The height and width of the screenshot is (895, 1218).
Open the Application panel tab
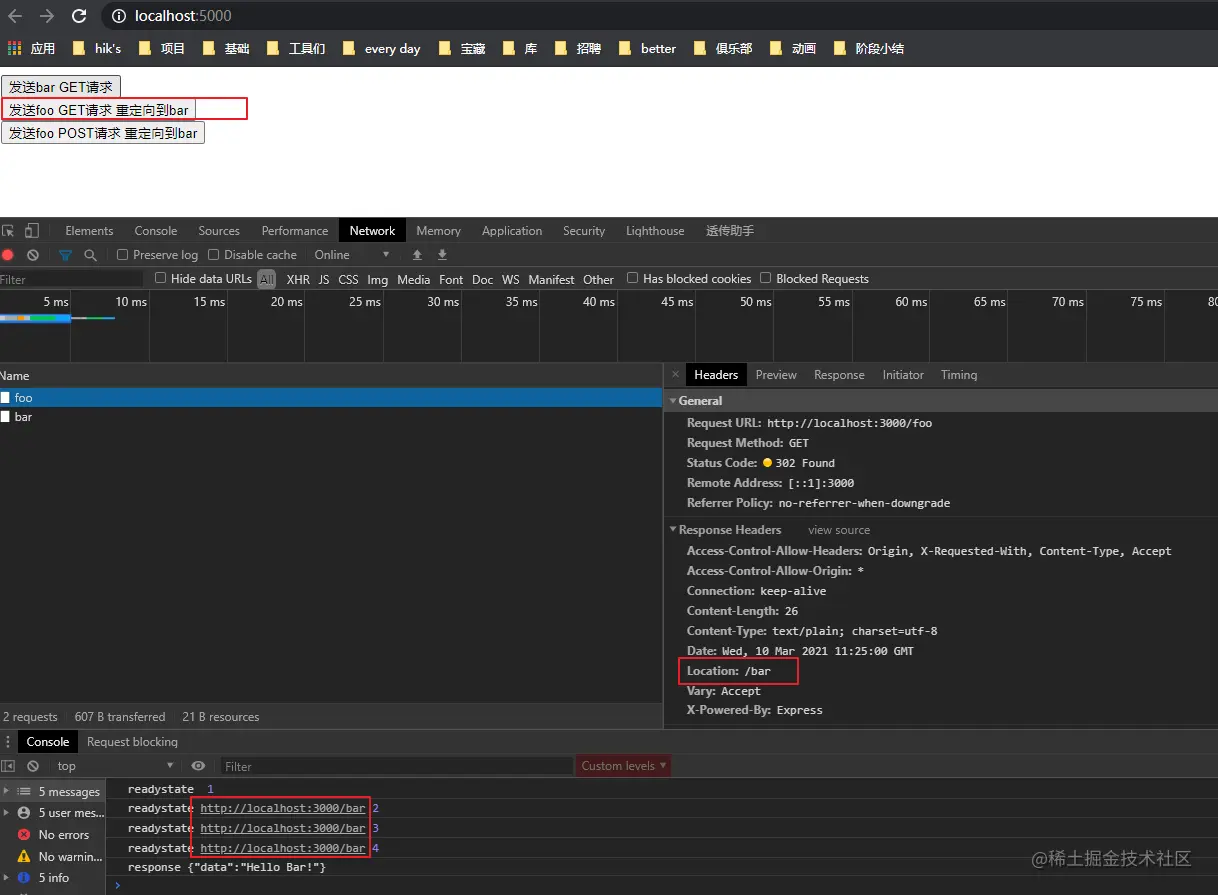pos(512,230)
